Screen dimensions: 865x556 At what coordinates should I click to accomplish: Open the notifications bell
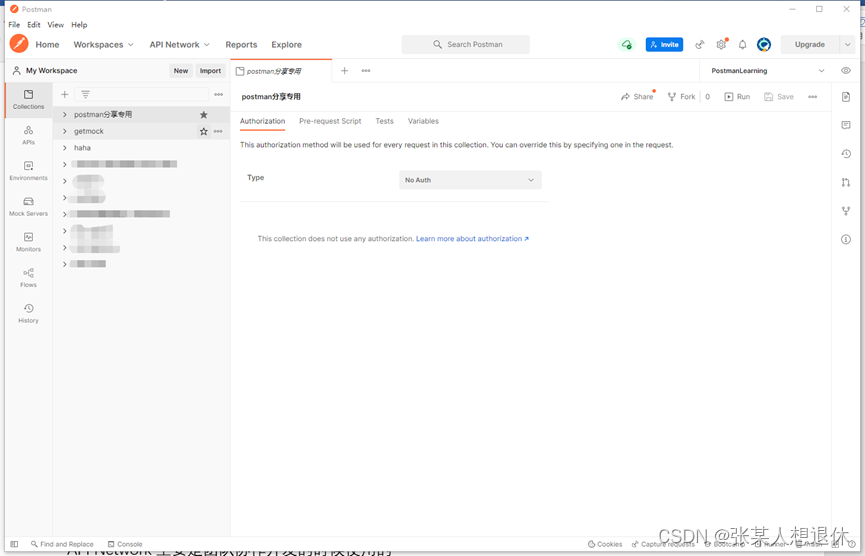click(743, 45)
